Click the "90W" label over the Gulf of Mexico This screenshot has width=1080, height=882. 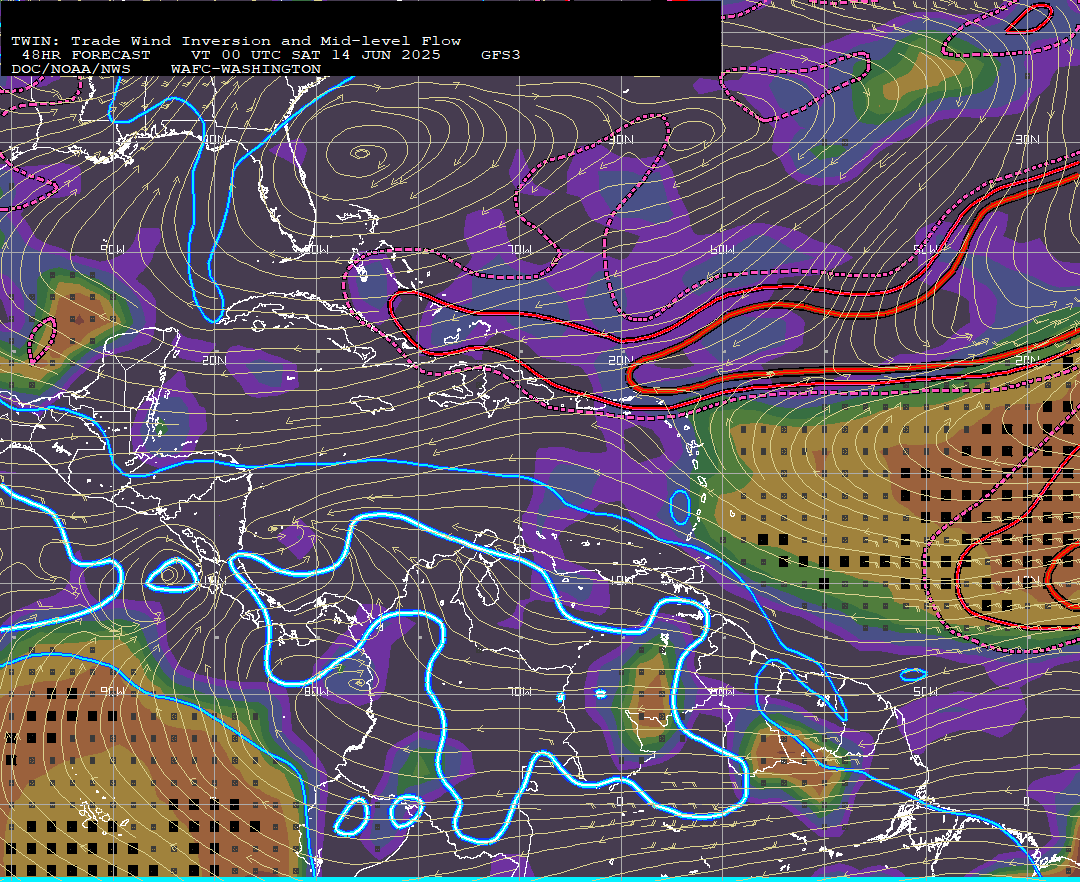(113, 249)
